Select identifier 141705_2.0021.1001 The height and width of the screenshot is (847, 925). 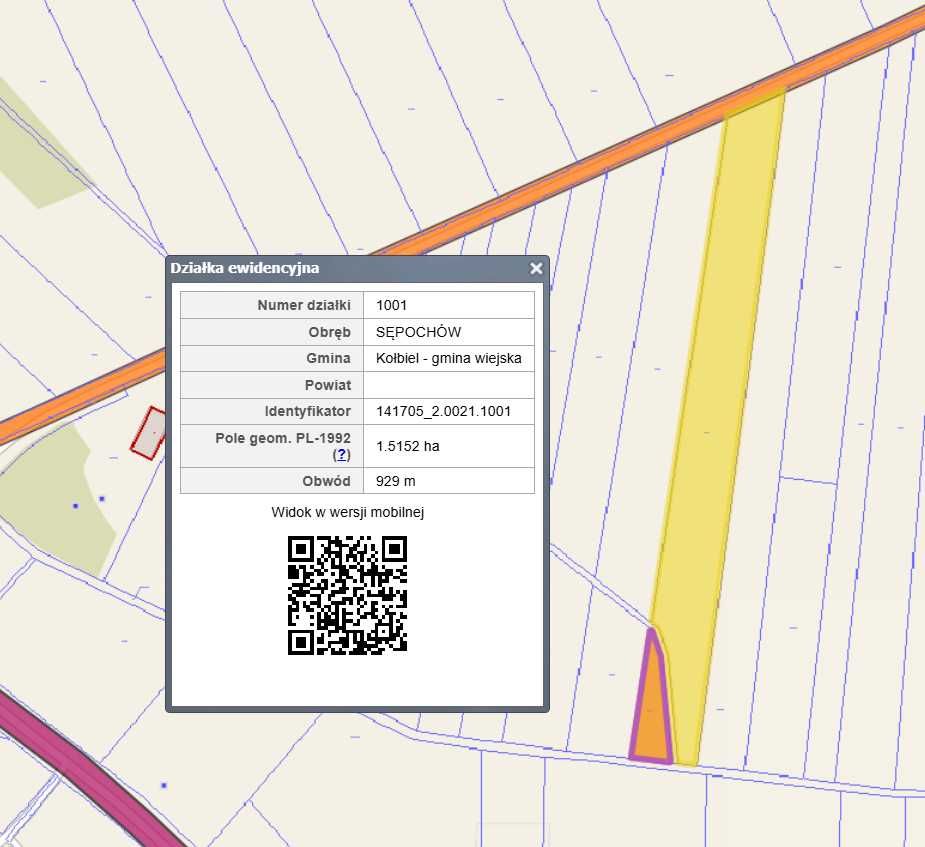(x=443, y=411)
